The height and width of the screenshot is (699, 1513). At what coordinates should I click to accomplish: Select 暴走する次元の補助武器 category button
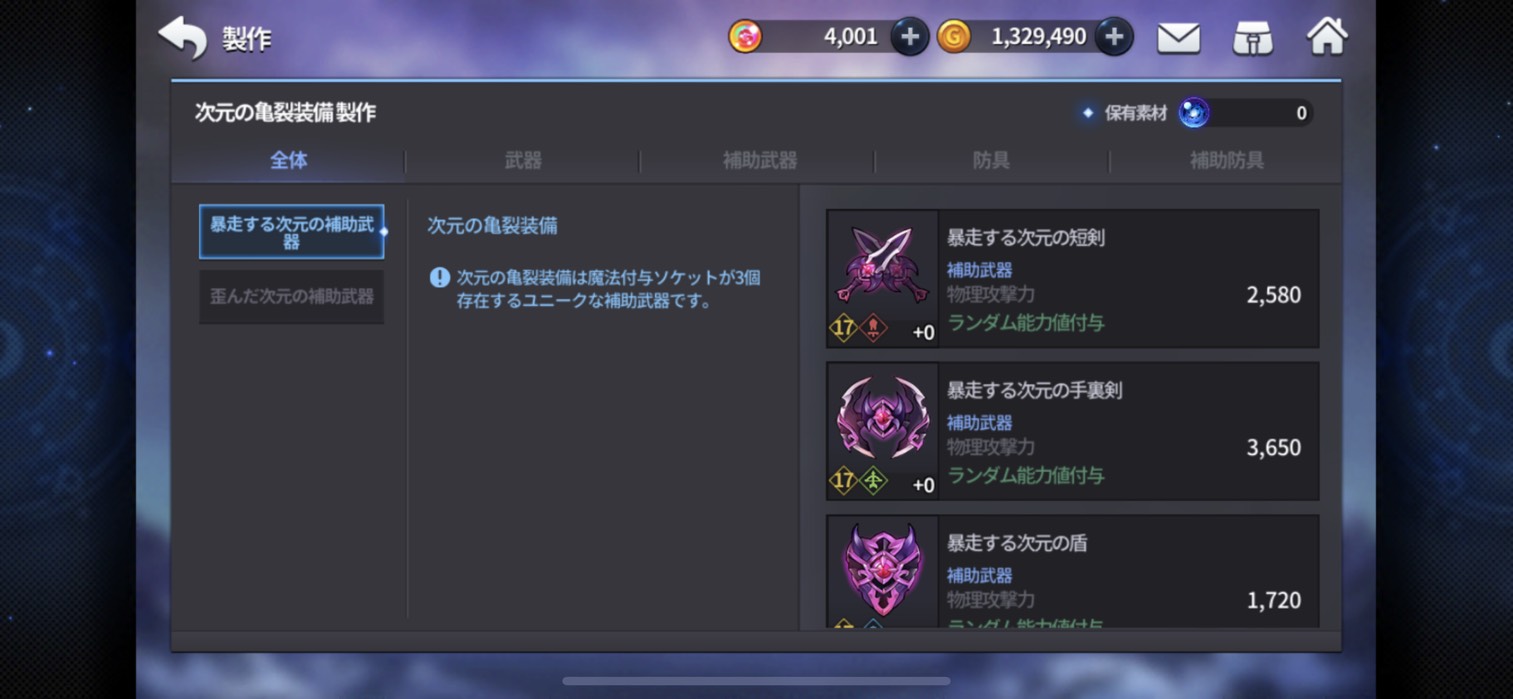(x=291, y=232)
